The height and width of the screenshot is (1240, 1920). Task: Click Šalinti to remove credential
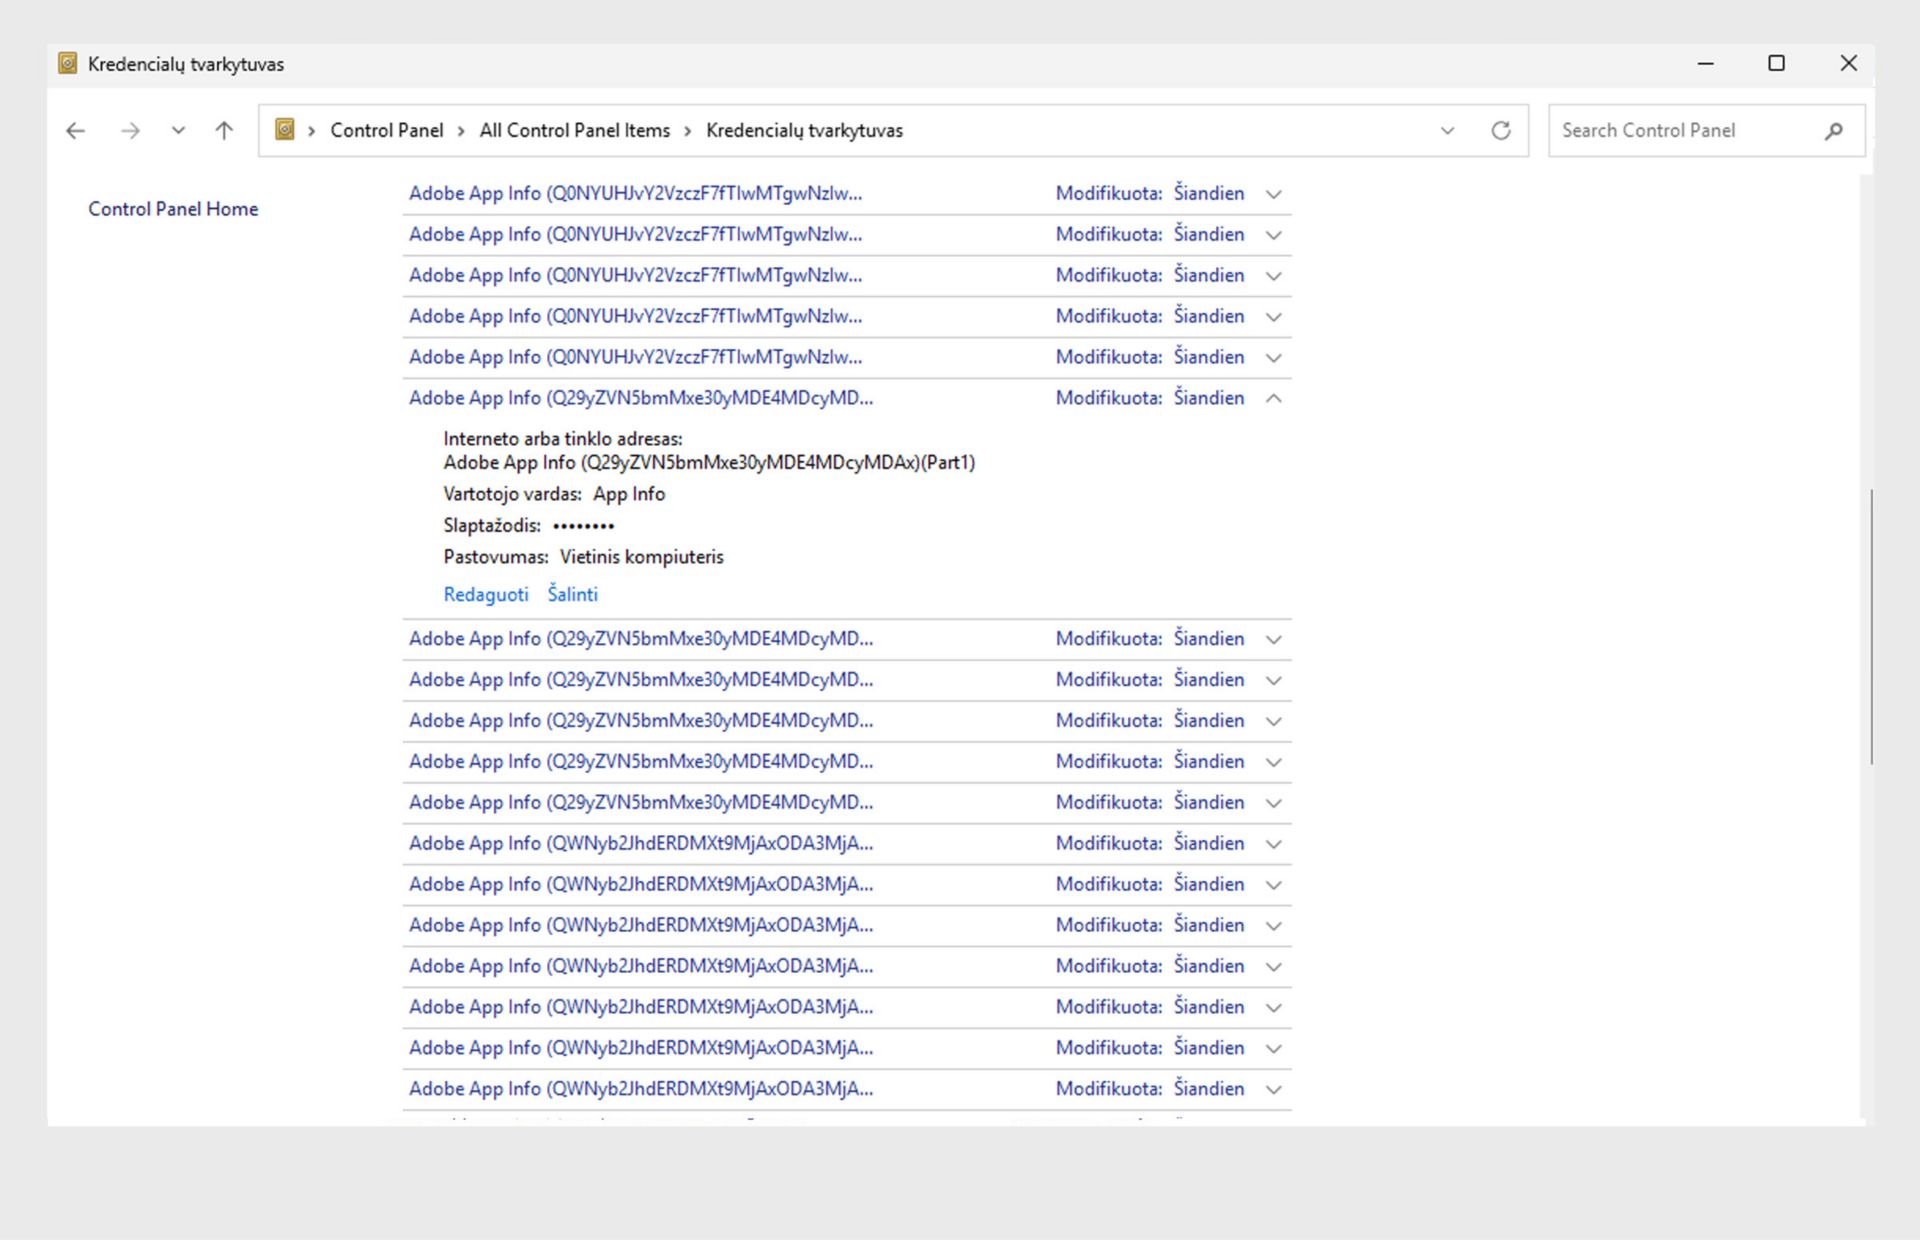tap(572, 594)
